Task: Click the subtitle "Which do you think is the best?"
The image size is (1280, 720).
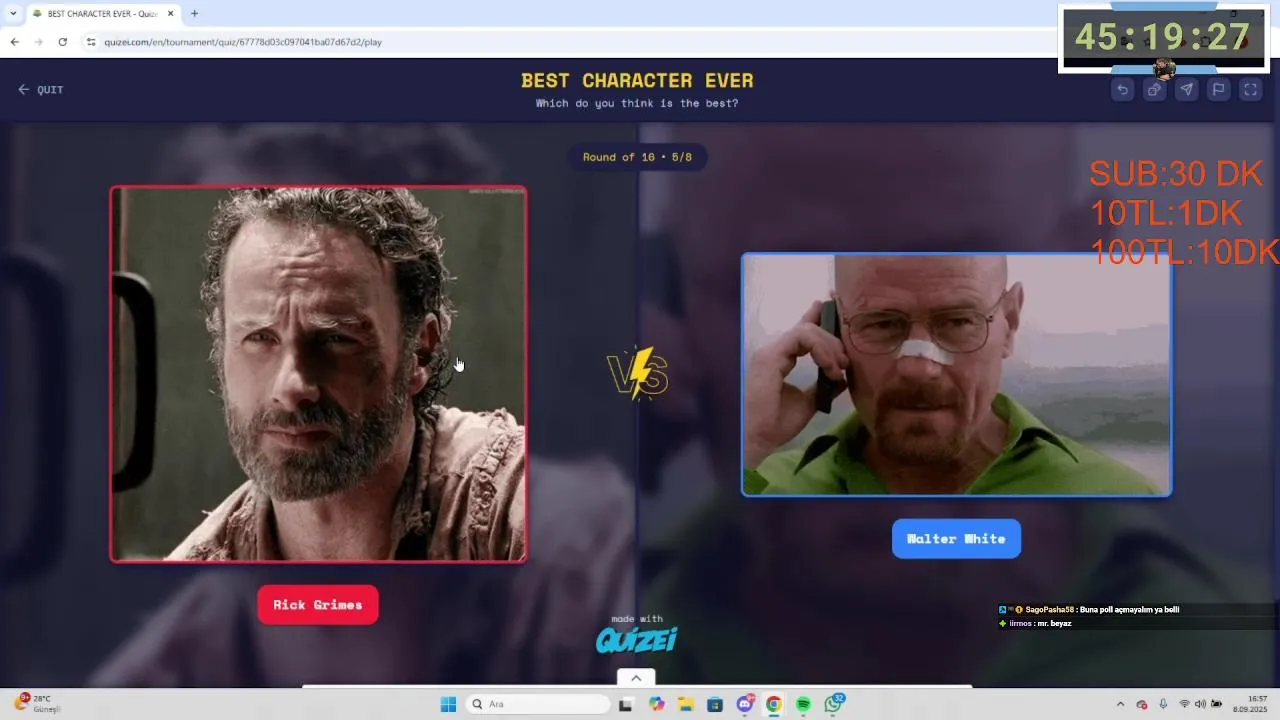Action: 637,103
